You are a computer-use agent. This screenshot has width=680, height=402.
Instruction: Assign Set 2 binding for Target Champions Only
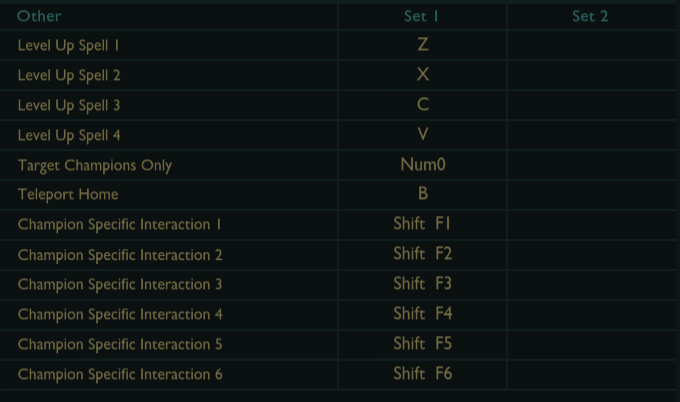[x=591, y=164]
